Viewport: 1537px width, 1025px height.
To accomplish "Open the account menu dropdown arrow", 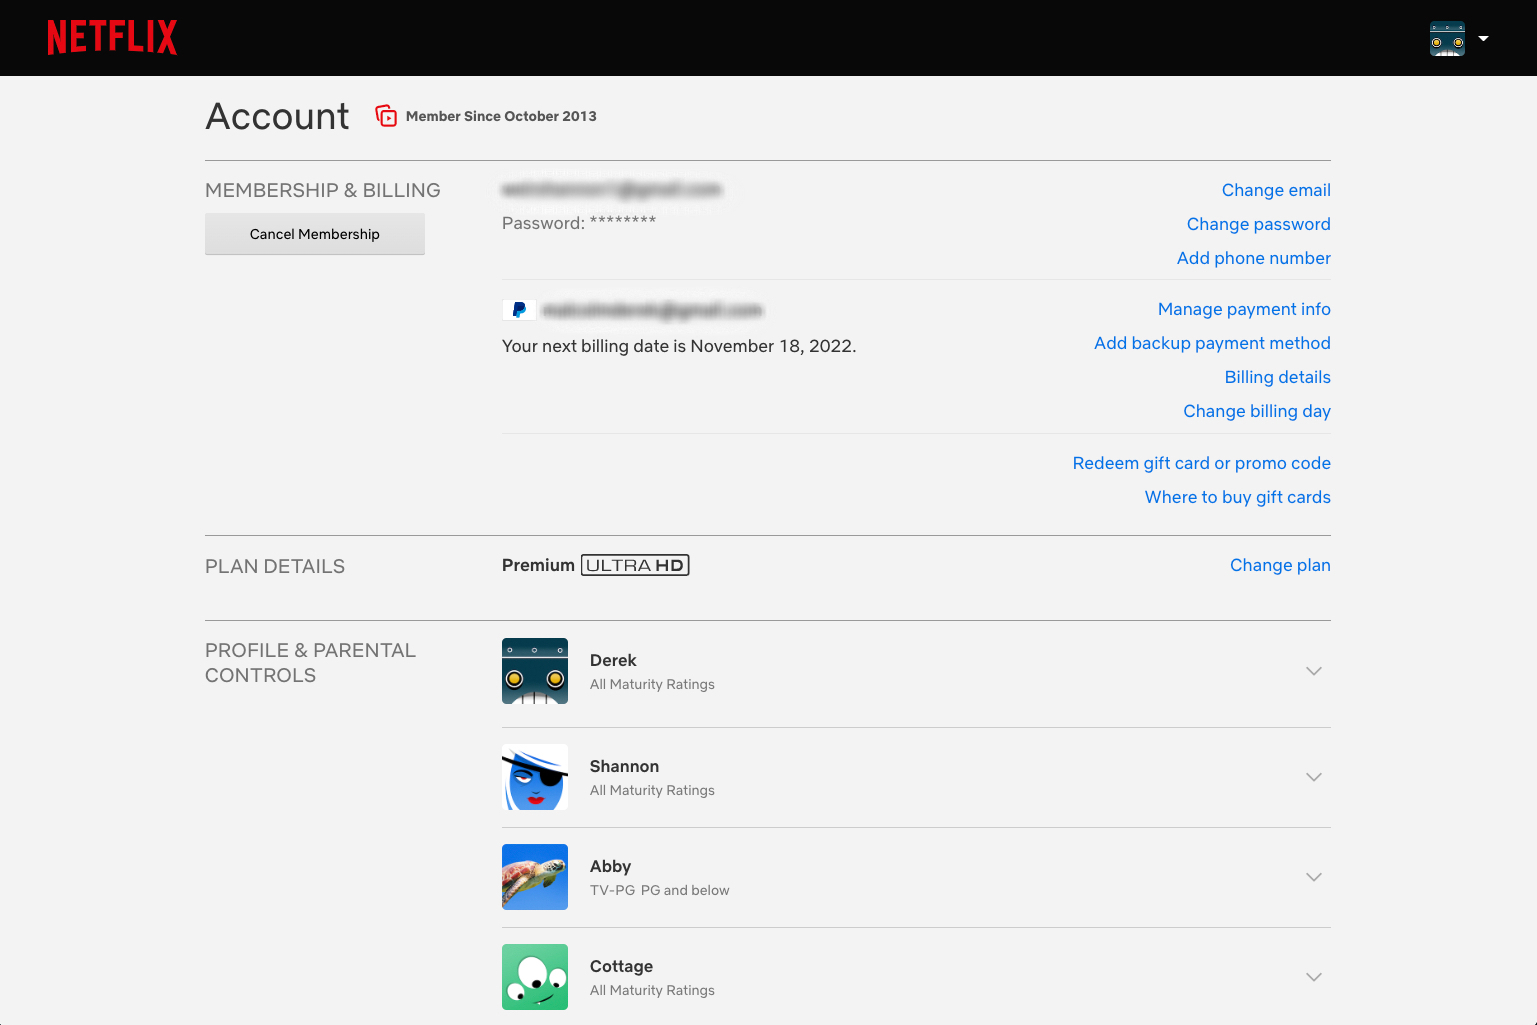I will click(x=1484, y=39).
